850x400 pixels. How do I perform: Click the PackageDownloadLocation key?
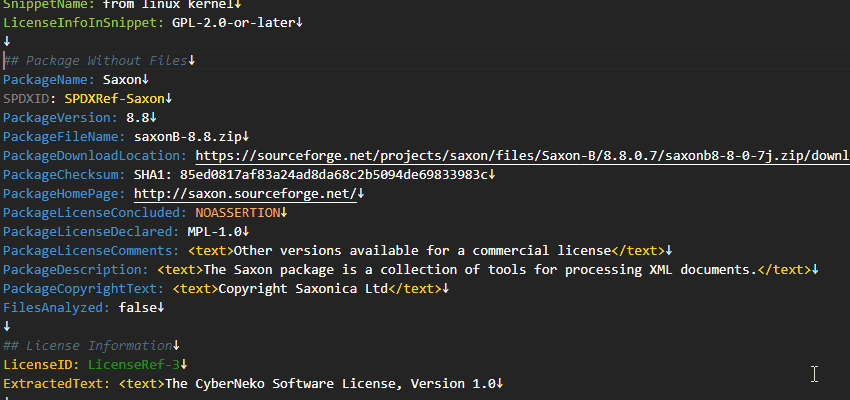[x=93, y=156]
